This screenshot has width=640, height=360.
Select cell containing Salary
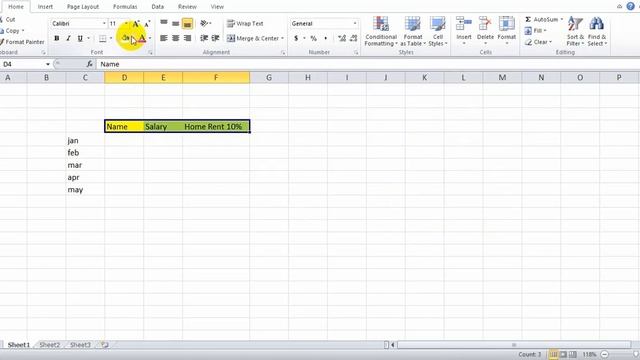pyautogui.click(x=163, y=127)
